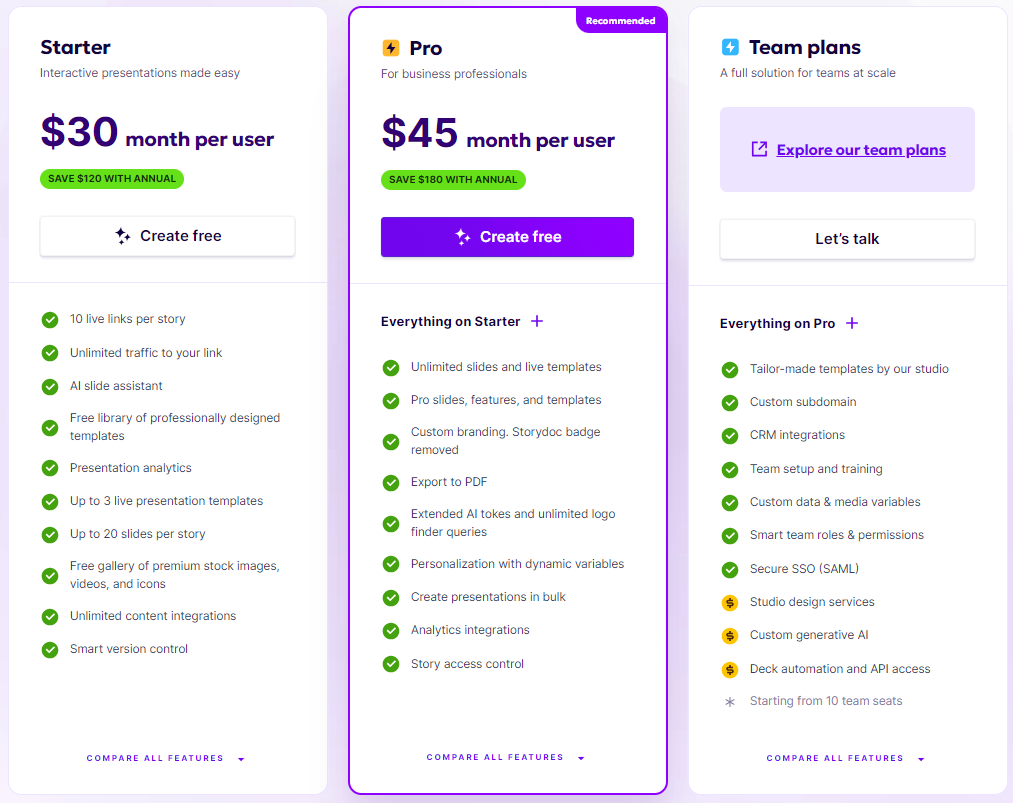Click the Save $120 with annual green badge
Screen dimensions: 1013x803
(112, 179)
